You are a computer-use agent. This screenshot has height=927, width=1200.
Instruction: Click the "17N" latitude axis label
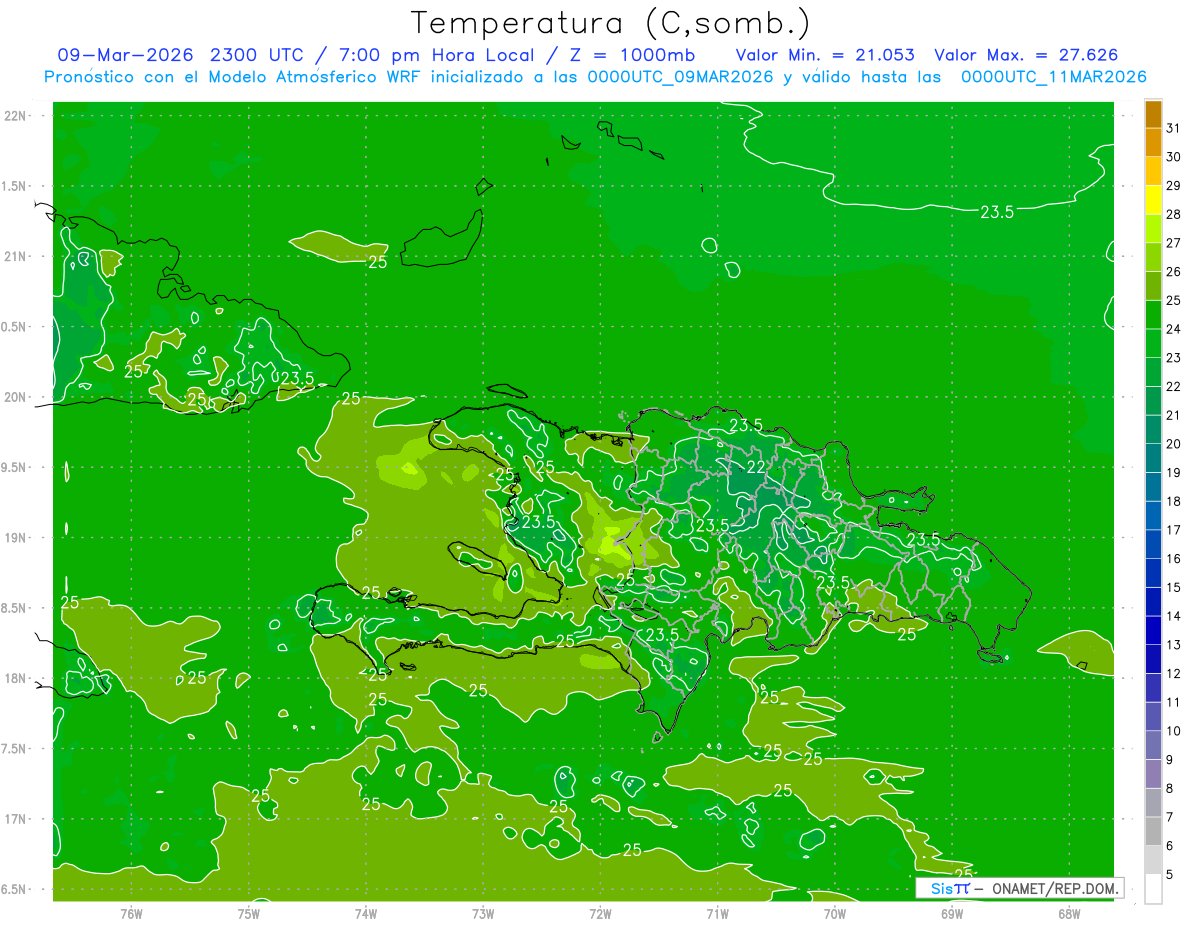pos(16,819)
